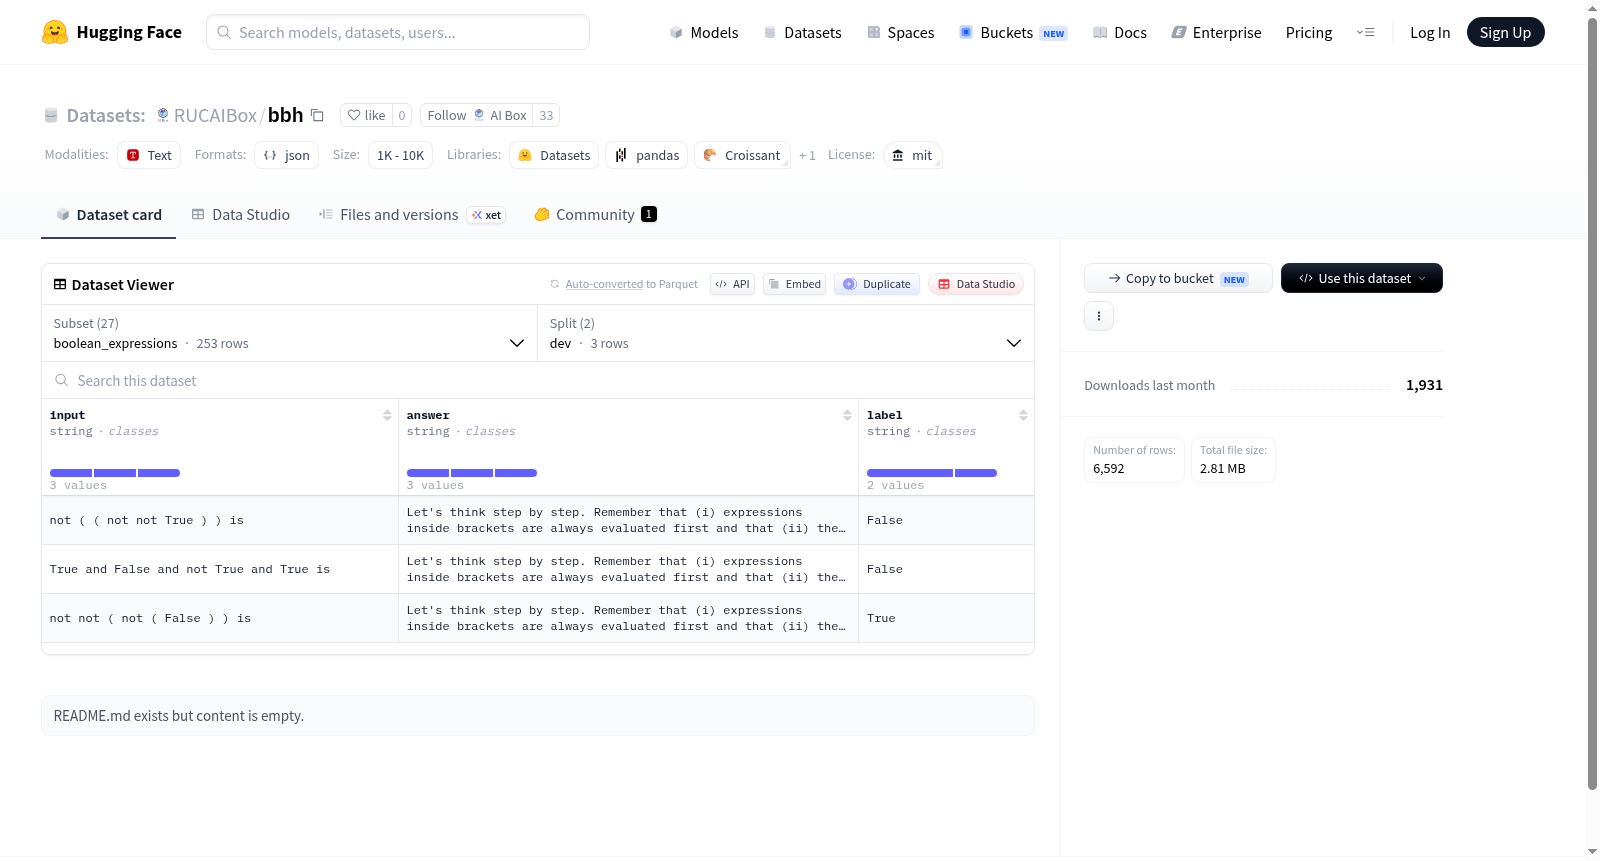The image size is (1600, 861).
Task: Open the Docs page
Action: coord(1120,32)
